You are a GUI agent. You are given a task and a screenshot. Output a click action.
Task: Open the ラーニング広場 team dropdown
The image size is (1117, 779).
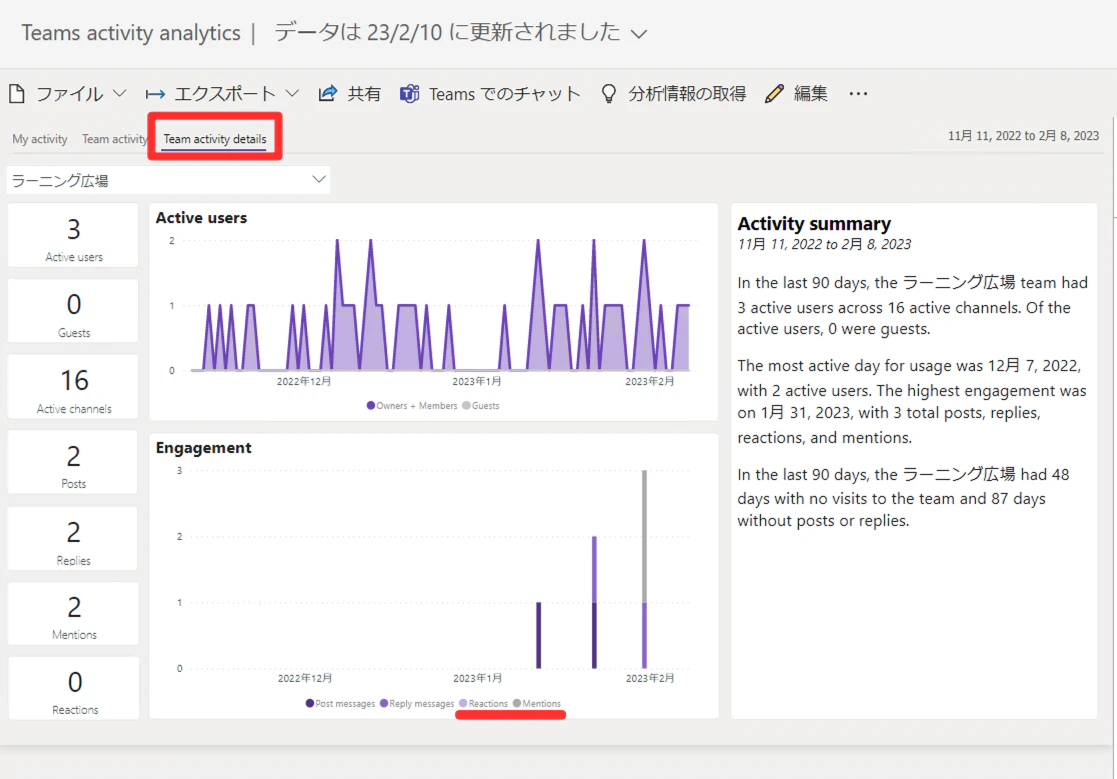click(168, 180)
